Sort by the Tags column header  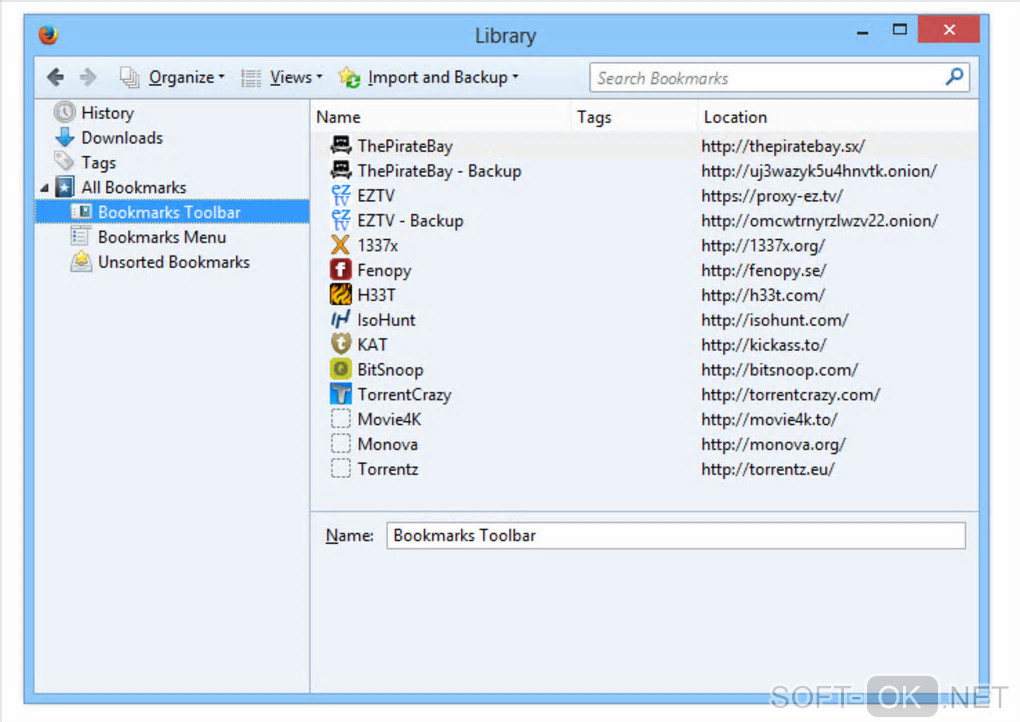594,117
